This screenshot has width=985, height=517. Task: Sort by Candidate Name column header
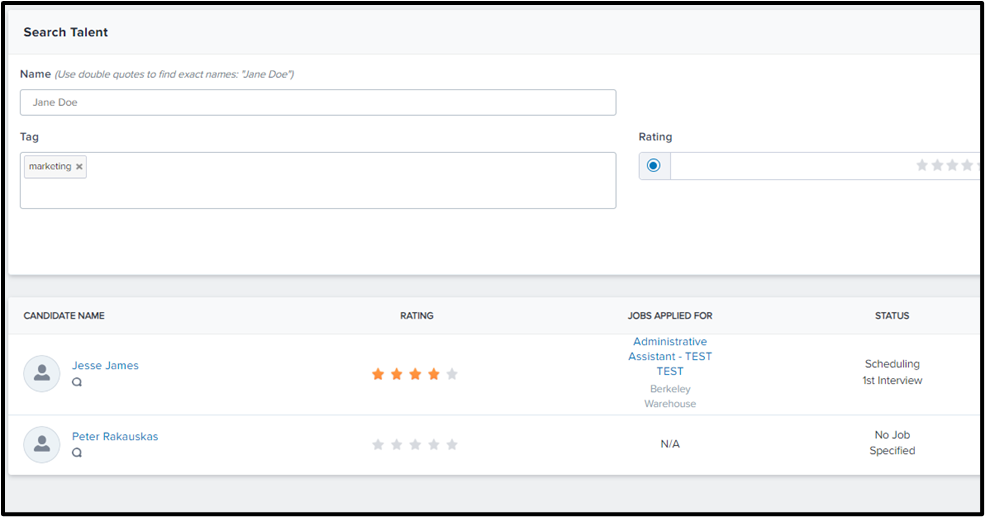point(64,316)
